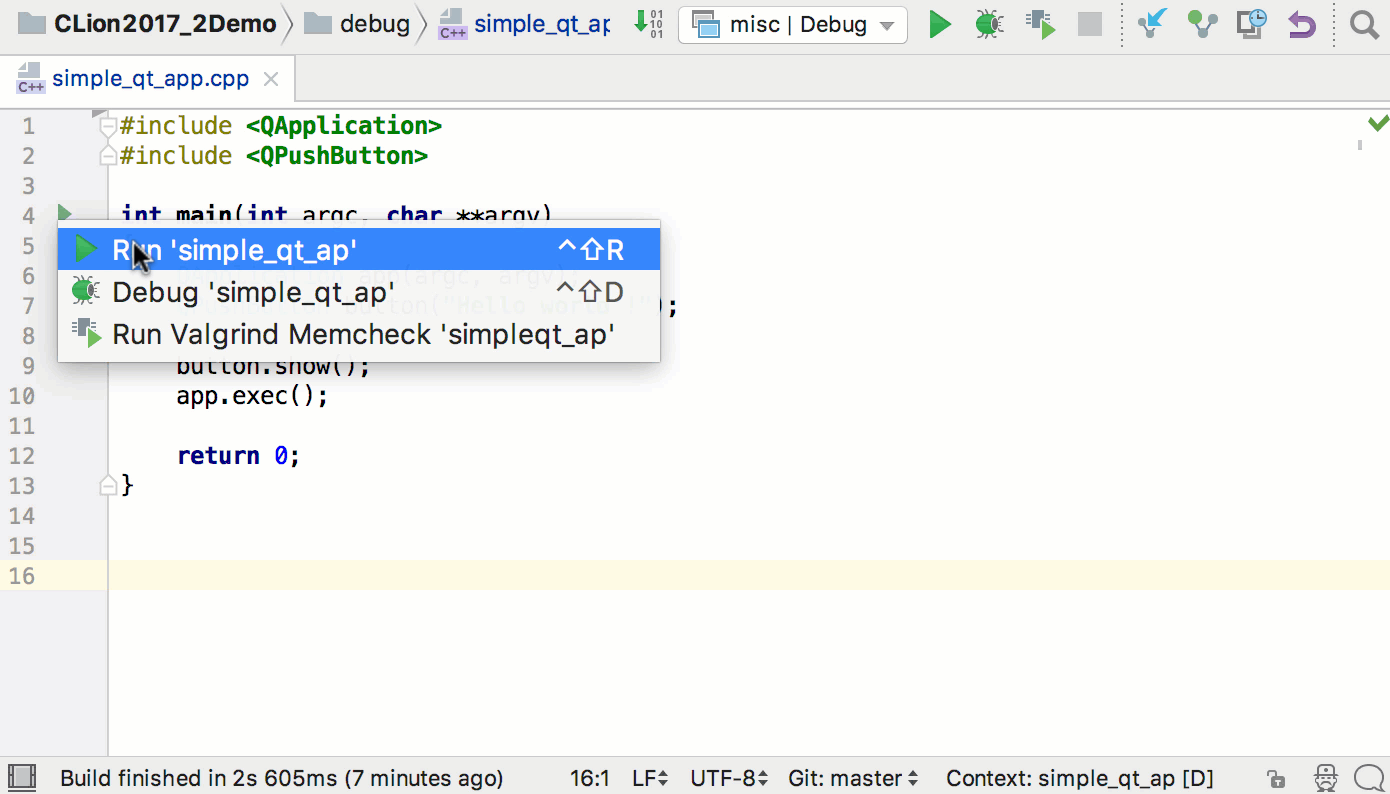Click the build binary arrow icon
Viewport: 1390px width, 794px height.
click(x=649, y=24)
